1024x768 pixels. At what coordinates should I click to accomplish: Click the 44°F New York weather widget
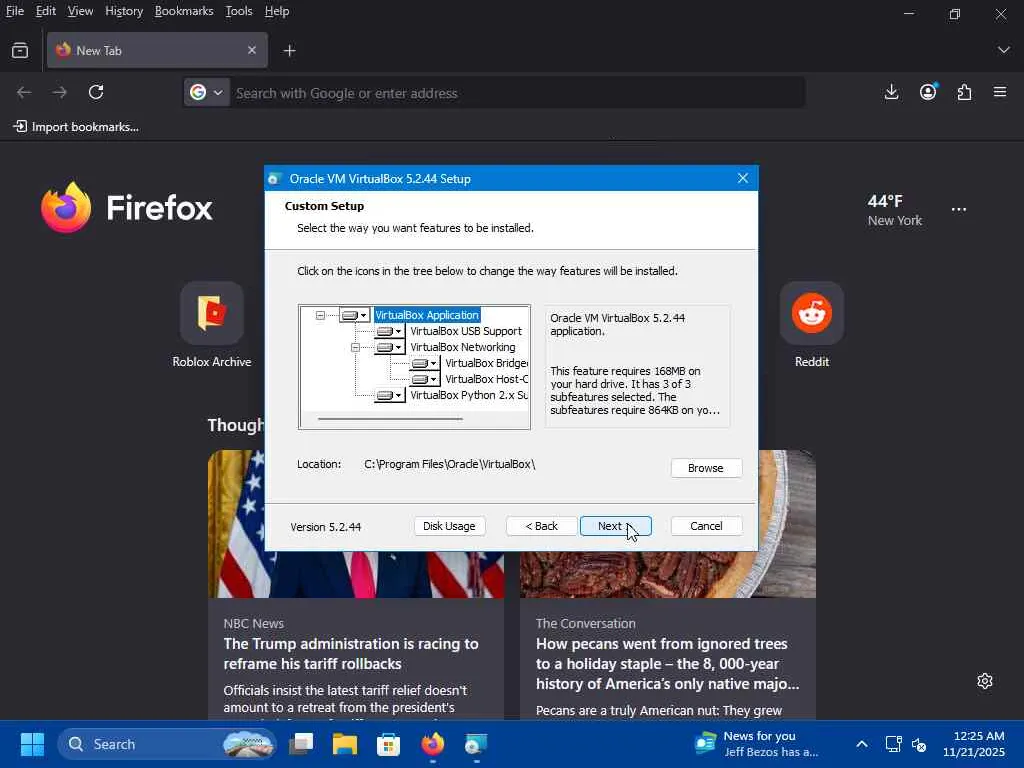click(x=895, y=210)
